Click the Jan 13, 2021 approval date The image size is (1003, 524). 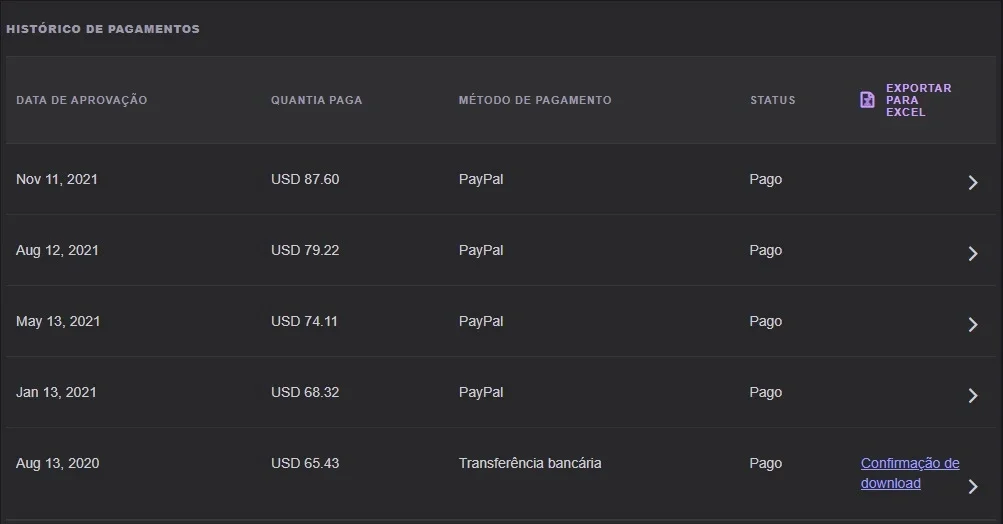point(56,392)
